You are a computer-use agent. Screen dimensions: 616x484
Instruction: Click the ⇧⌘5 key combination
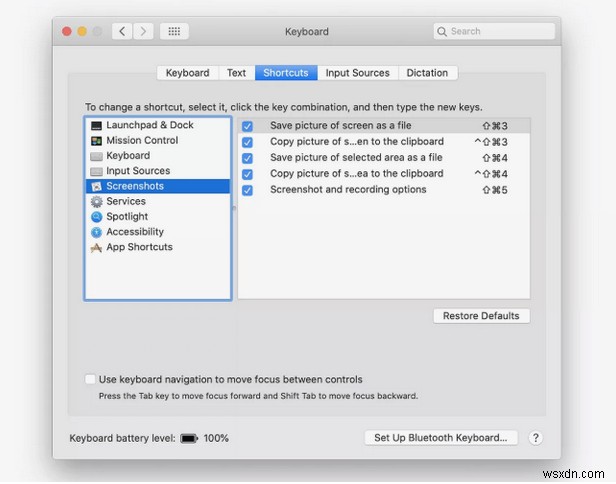point(495,190)
